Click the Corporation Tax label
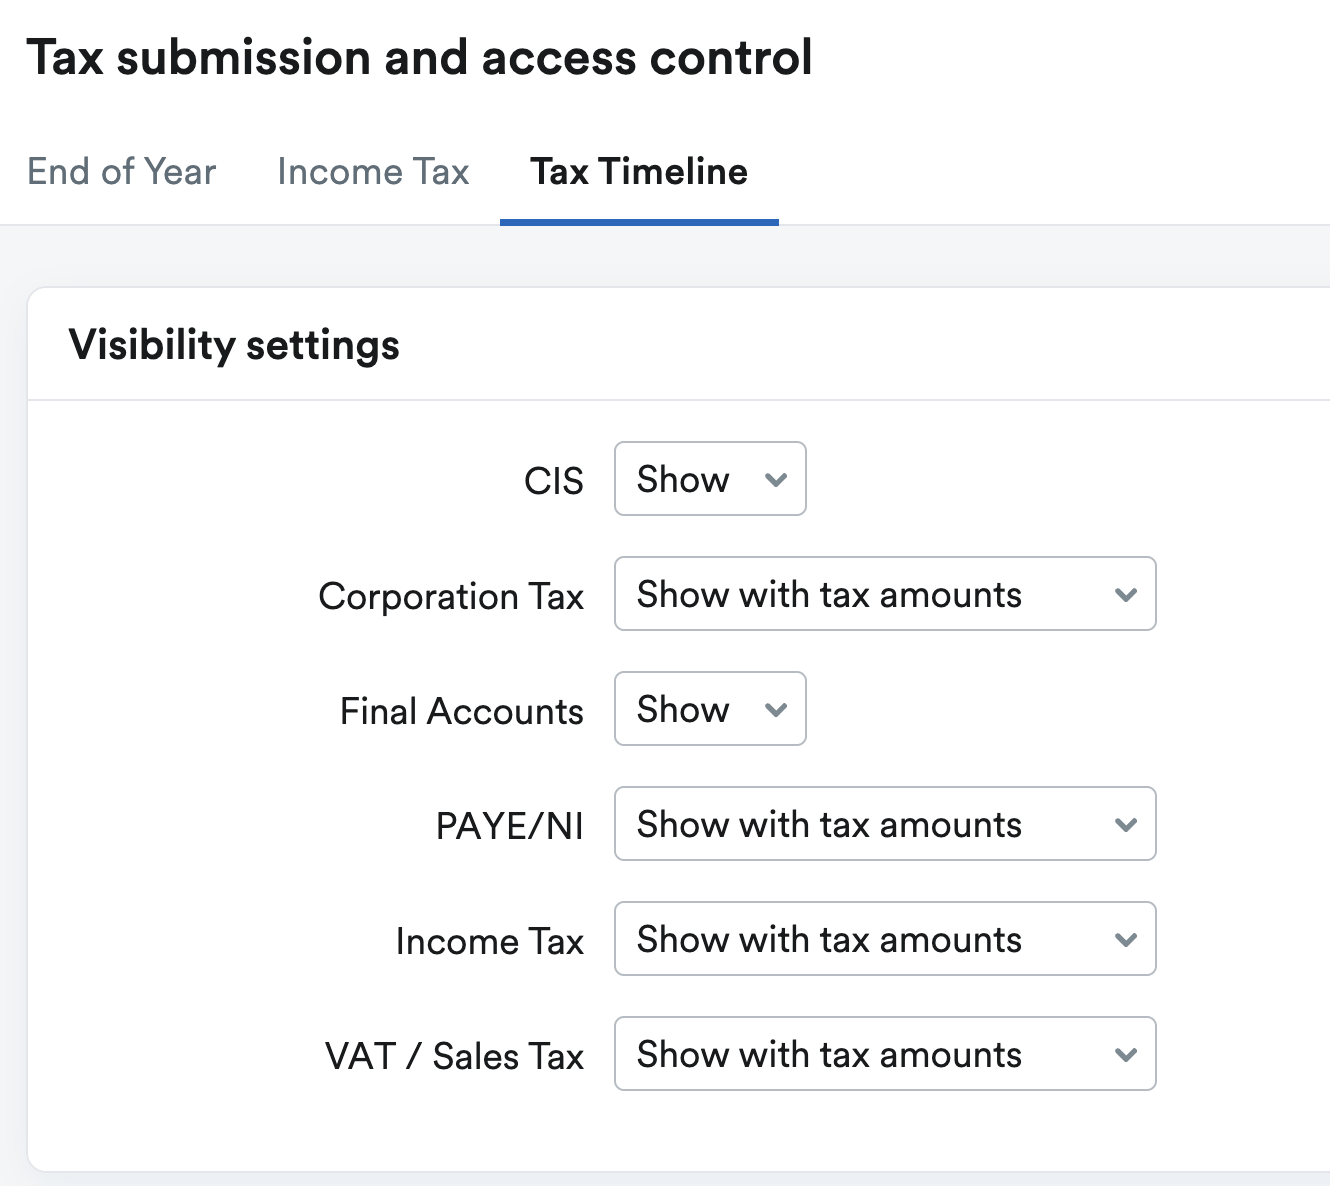The width and height of the screenshot is (1330, 1186). click(x=451, y=596)
